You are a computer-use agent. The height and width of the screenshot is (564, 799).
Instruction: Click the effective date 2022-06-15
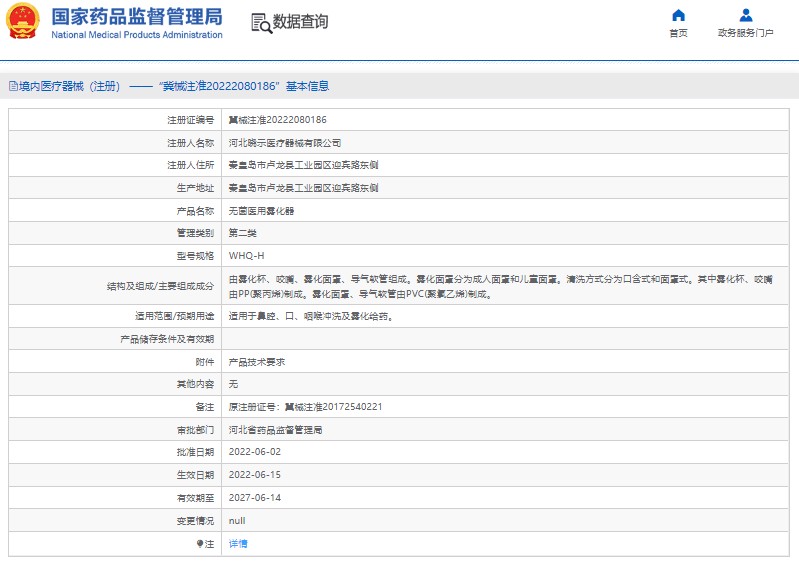click(255, 475)
